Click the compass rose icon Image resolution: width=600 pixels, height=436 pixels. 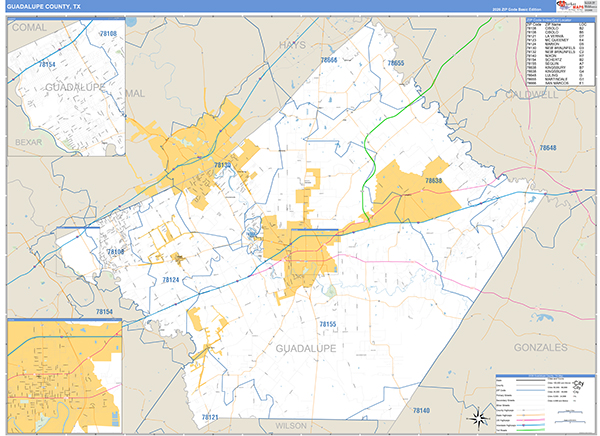click(479, 418)
